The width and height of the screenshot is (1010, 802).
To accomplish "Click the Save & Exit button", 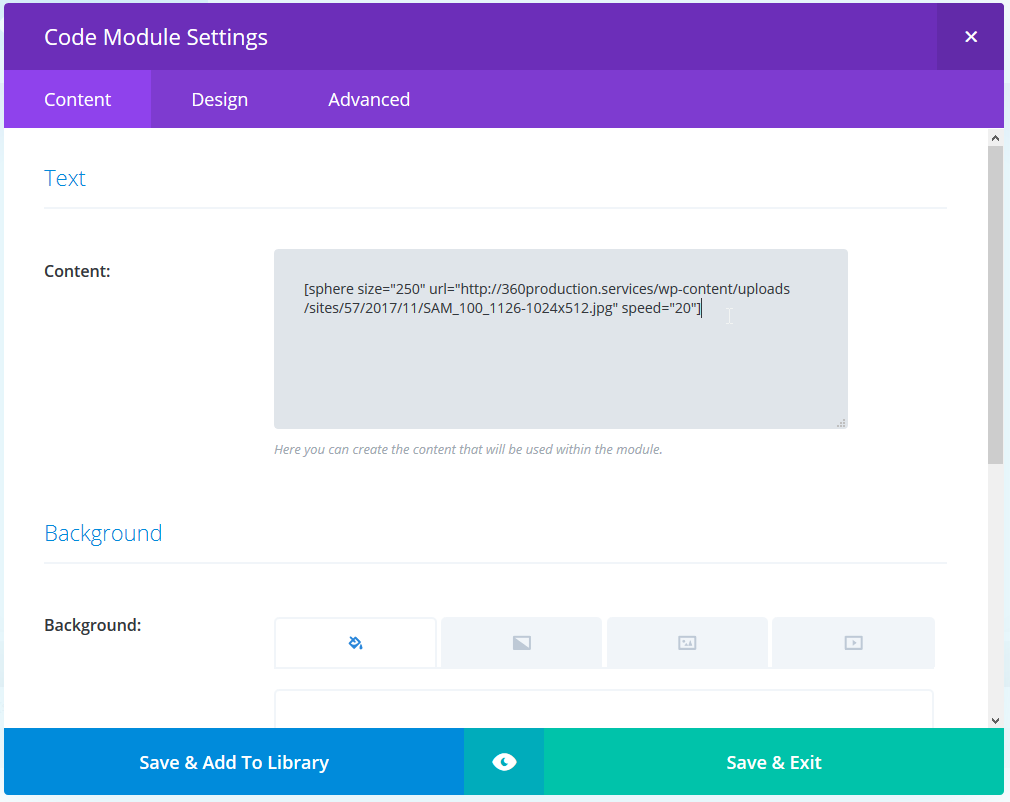I will (x=774, y=762).
